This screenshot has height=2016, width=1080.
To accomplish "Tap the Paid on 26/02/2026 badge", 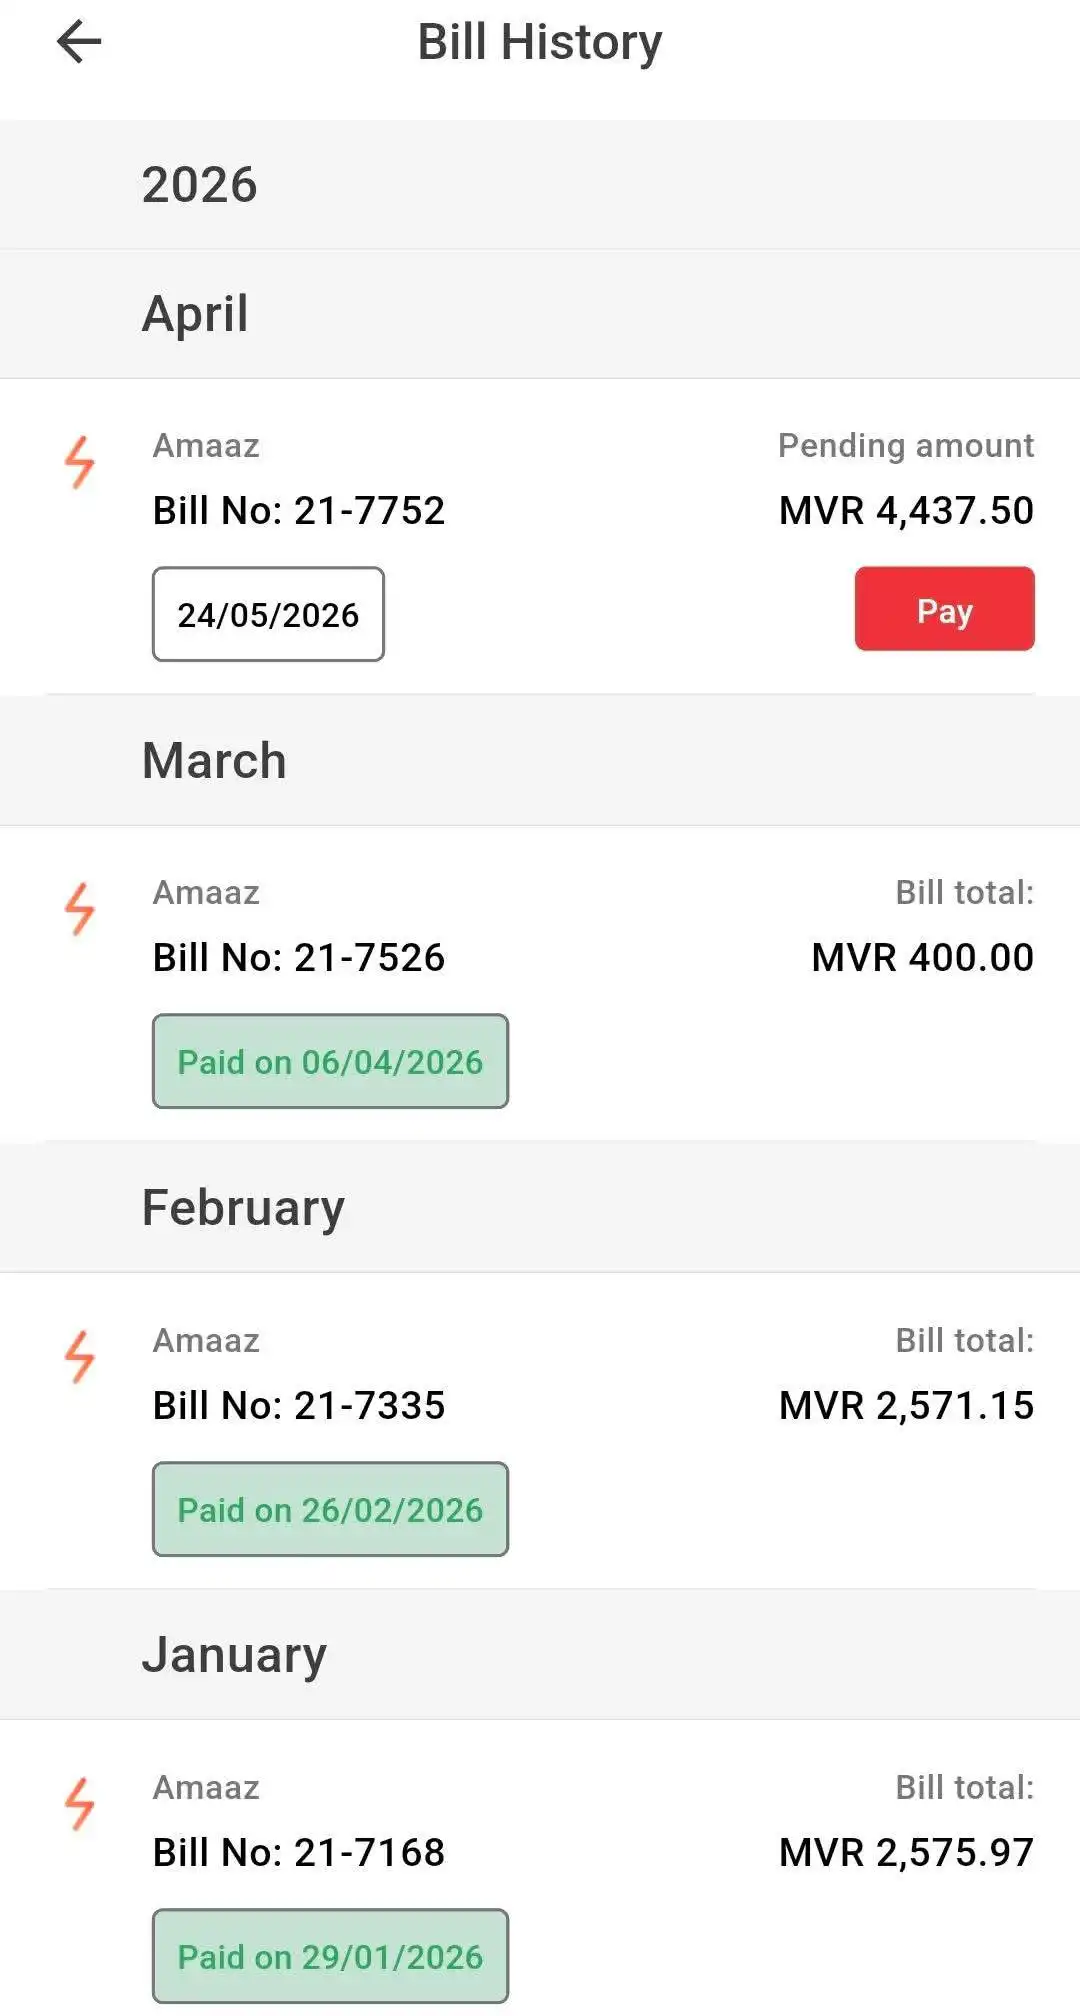I will pos(330,1509).
